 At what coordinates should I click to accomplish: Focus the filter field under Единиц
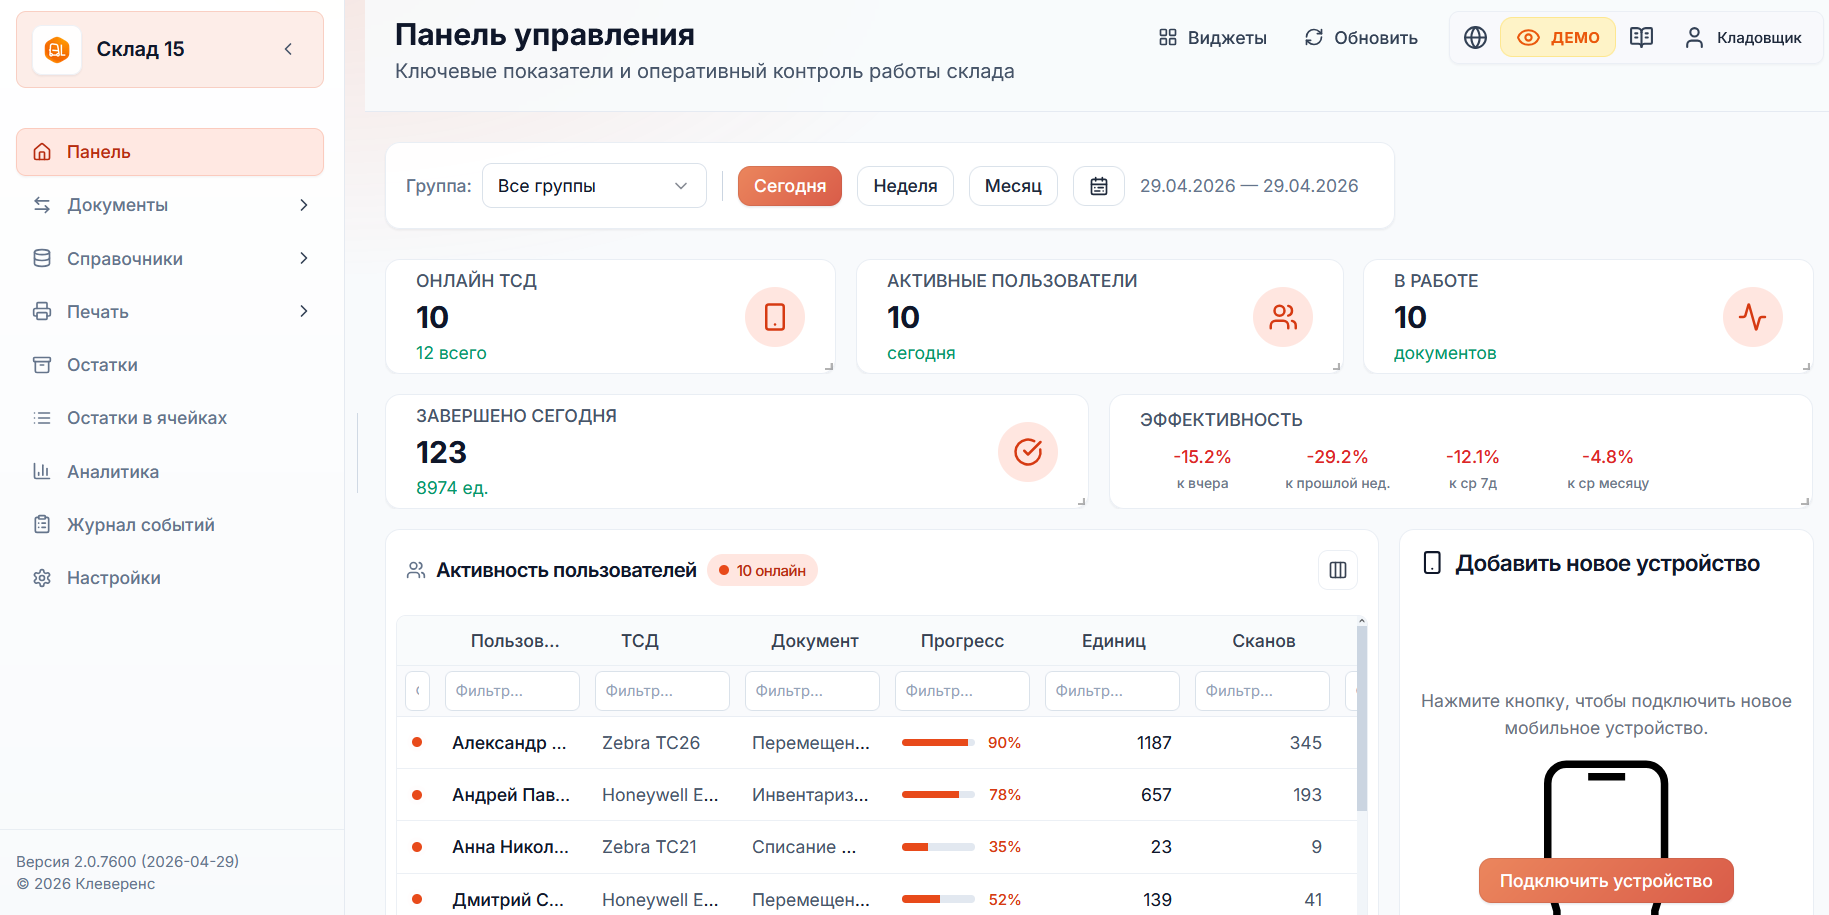click(x=1112, y=691)
